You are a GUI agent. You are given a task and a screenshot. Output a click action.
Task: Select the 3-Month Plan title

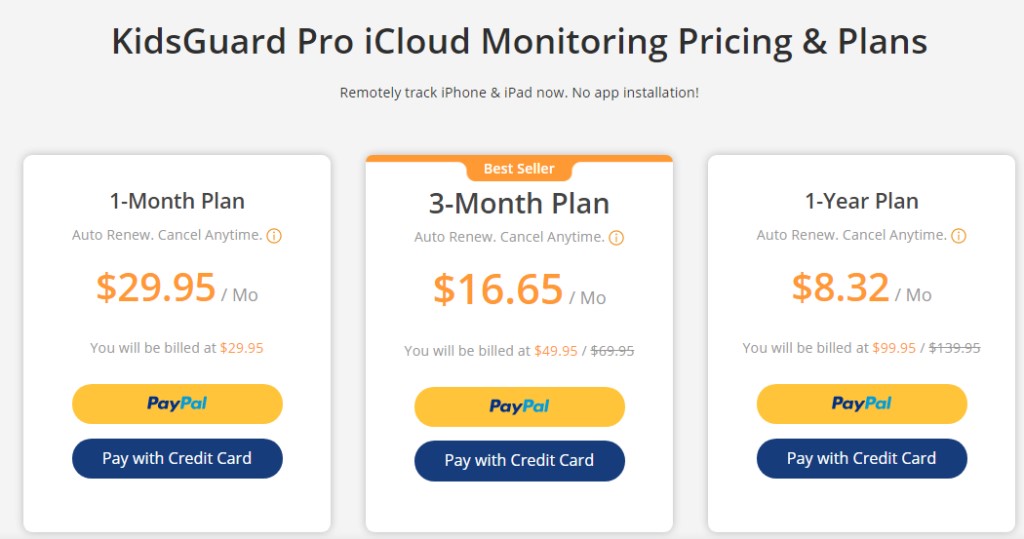[519, 204]
